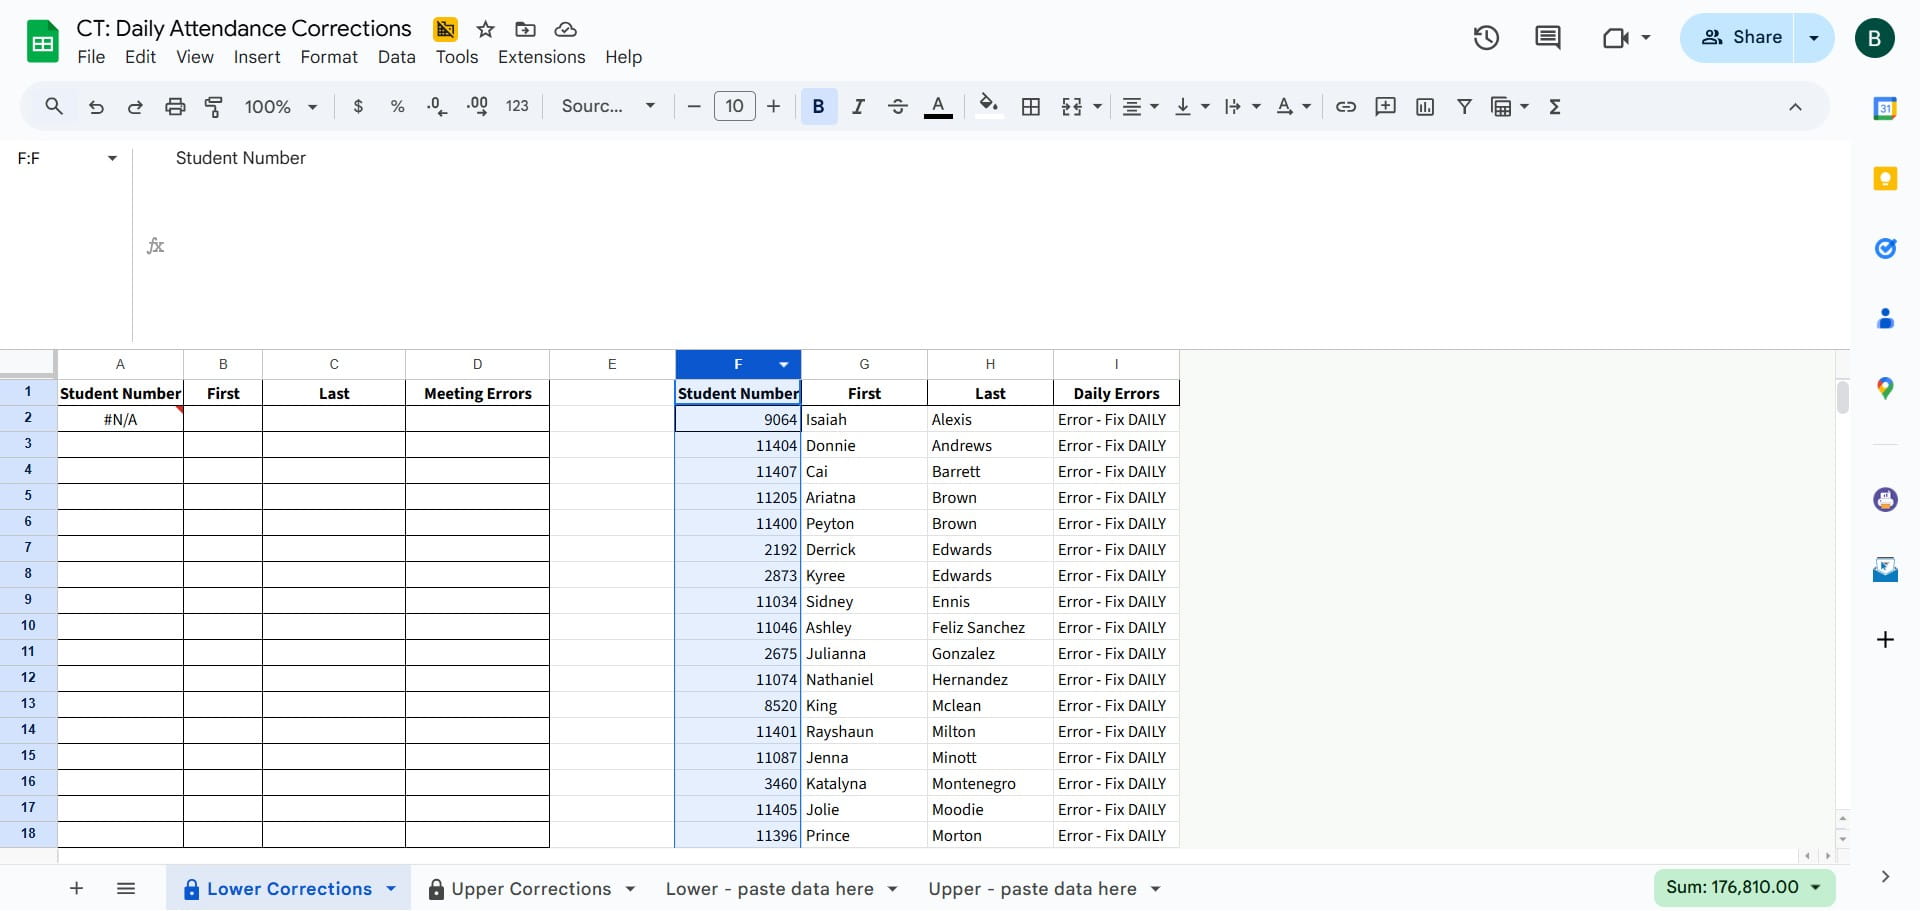
Task: Click decrease font size minus button
Action: [x=694, y=106]
